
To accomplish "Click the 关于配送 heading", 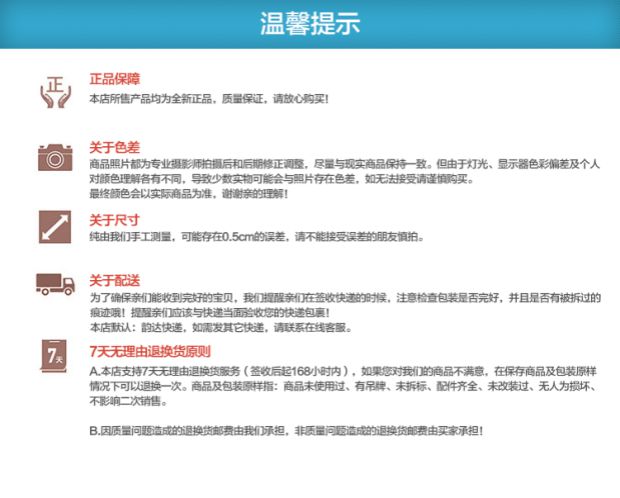I will tap(115, 280).
